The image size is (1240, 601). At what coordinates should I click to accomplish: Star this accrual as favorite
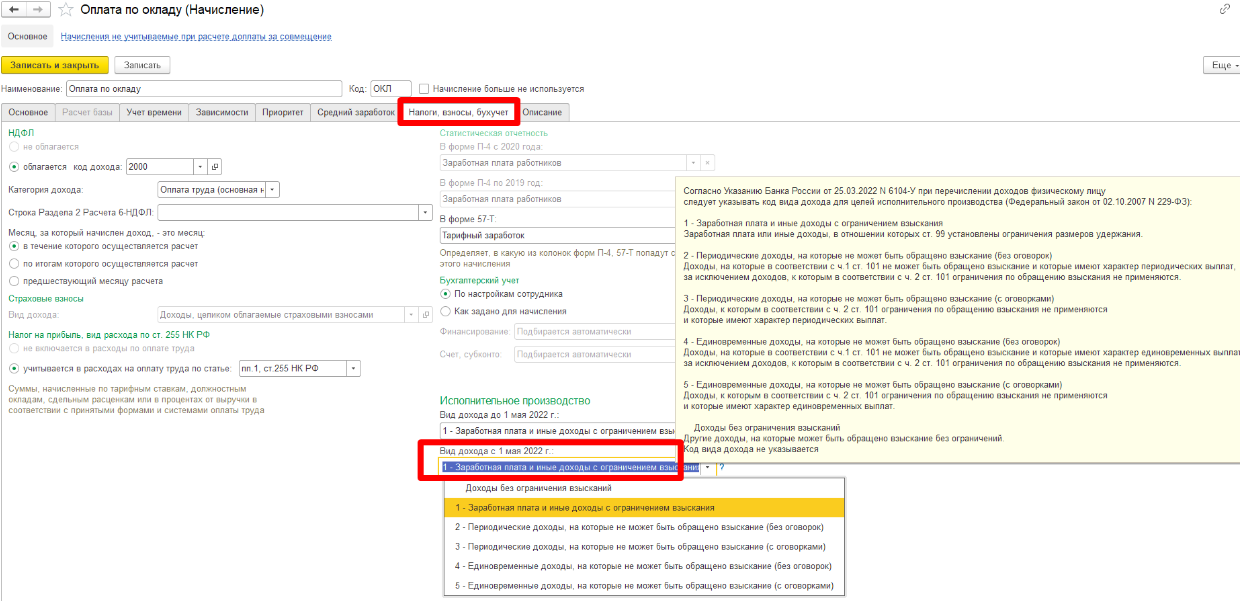pyautogui.click(x=66, y=10)
